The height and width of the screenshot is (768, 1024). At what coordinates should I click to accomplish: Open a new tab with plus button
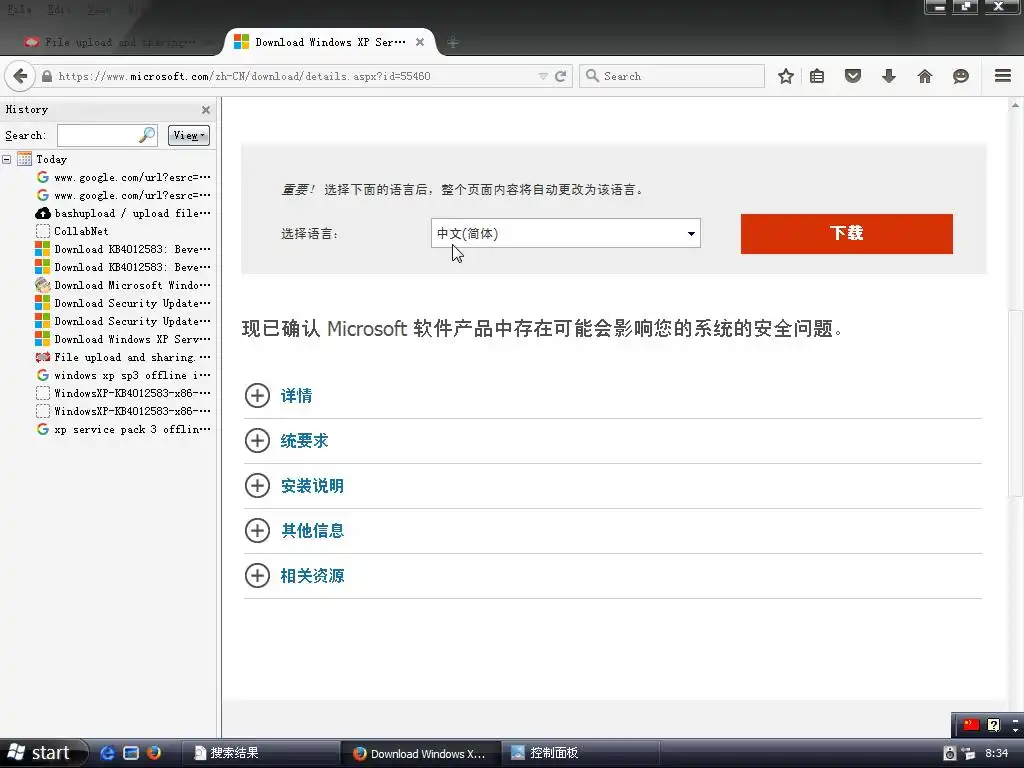tap(453, 42)
